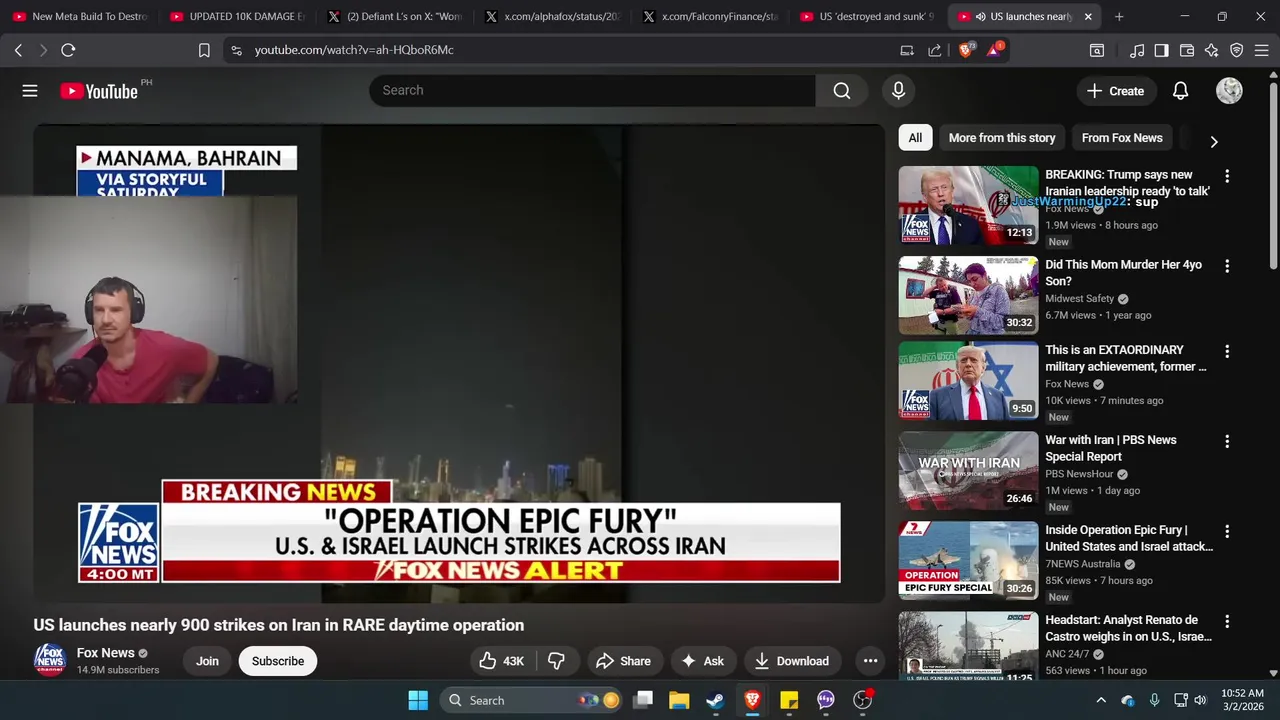Select the 'All' filter chip

point(915,138)
